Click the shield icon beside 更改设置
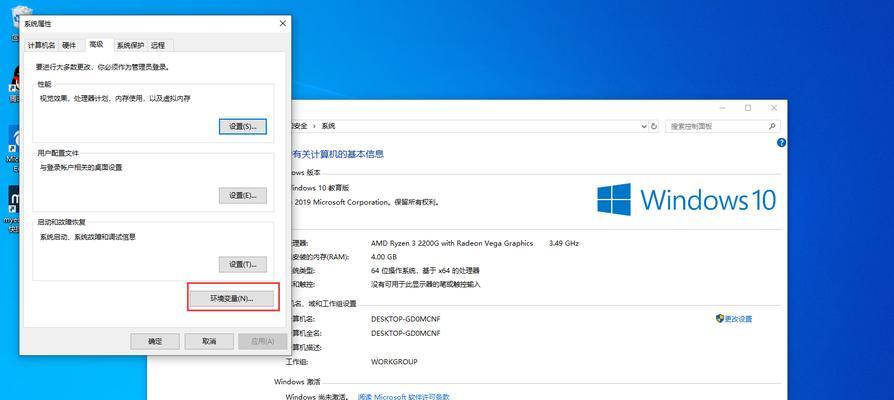This screenshot has width=894, height=400. (720, 319)
